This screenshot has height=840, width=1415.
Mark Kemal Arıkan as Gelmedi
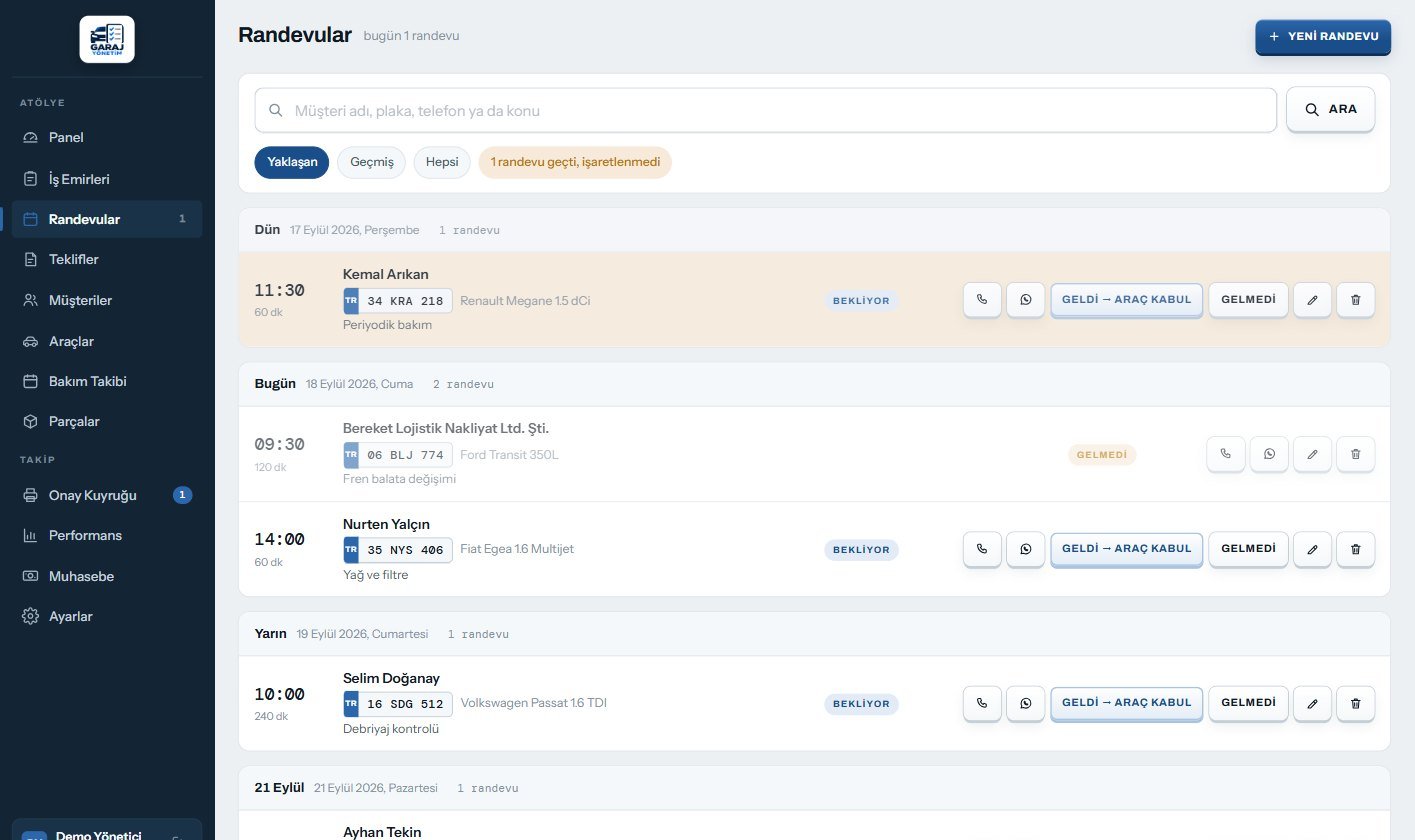point(1248,300)
